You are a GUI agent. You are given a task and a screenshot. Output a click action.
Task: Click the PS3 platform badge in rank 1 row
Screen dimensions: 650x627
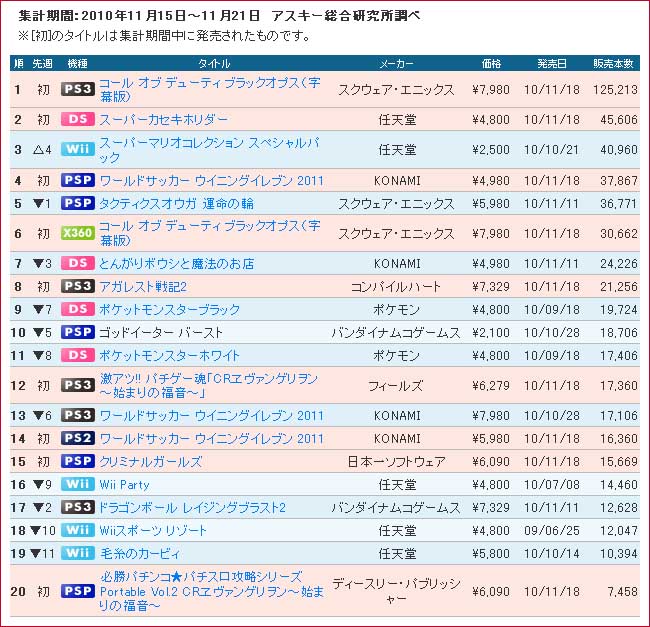pyautogui.click(x=78, y=89)
